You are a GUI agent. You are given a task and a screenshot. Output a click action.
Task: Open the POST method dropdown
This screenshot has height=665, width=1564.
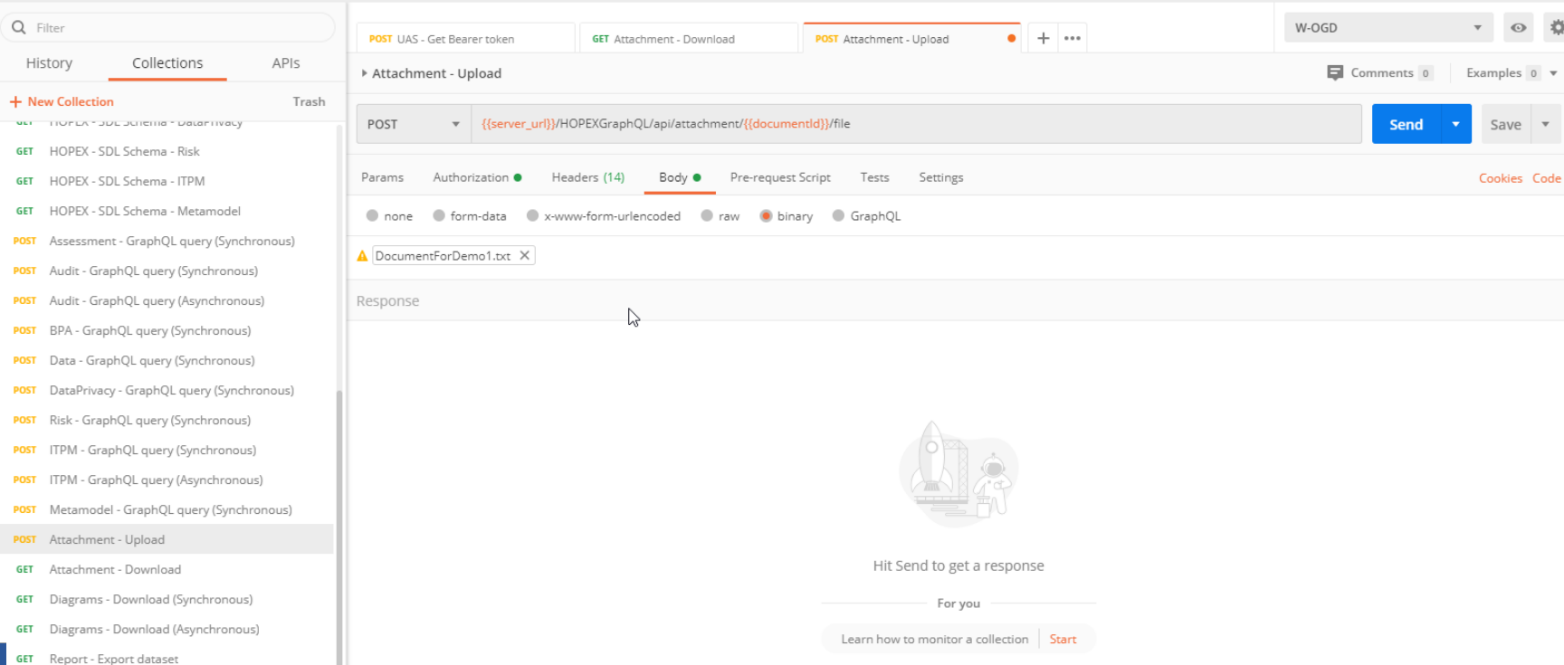pos(413,125)
